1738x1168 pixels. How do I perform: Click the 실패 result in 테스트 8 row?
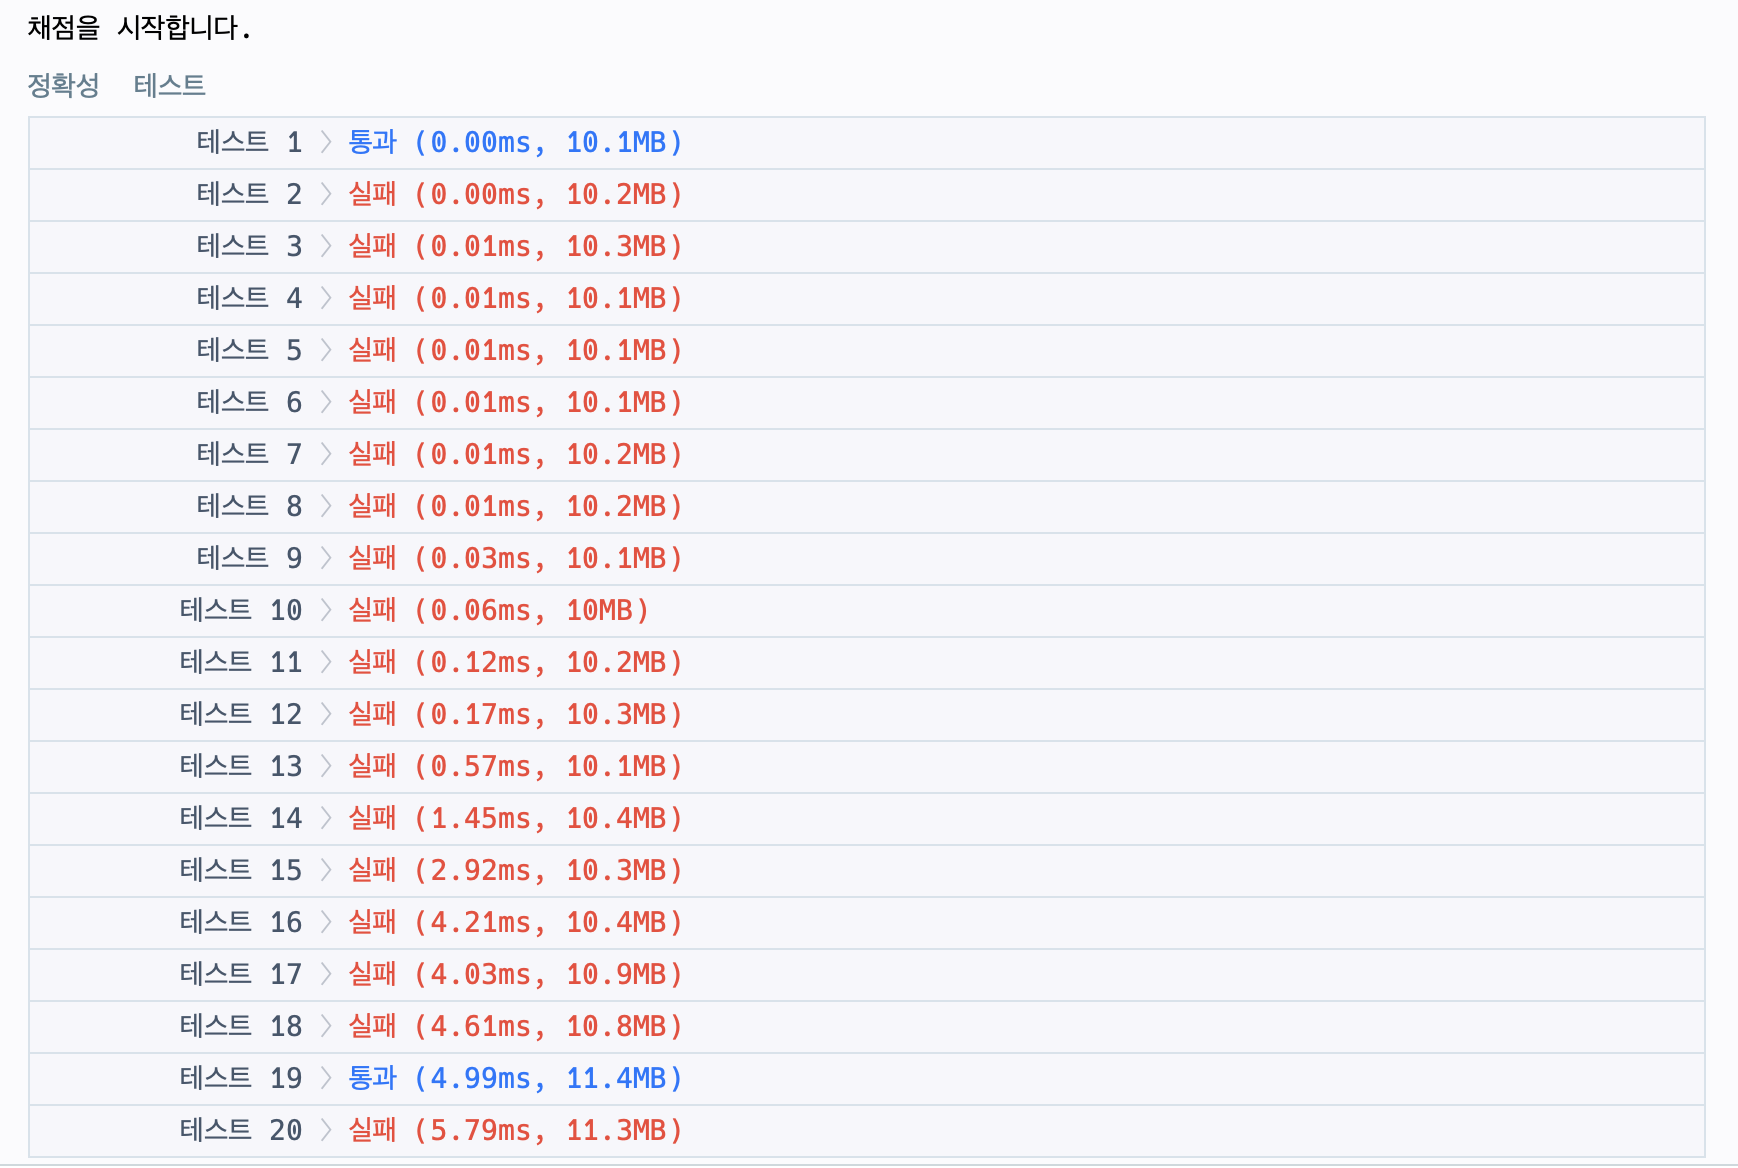point(515,506)
